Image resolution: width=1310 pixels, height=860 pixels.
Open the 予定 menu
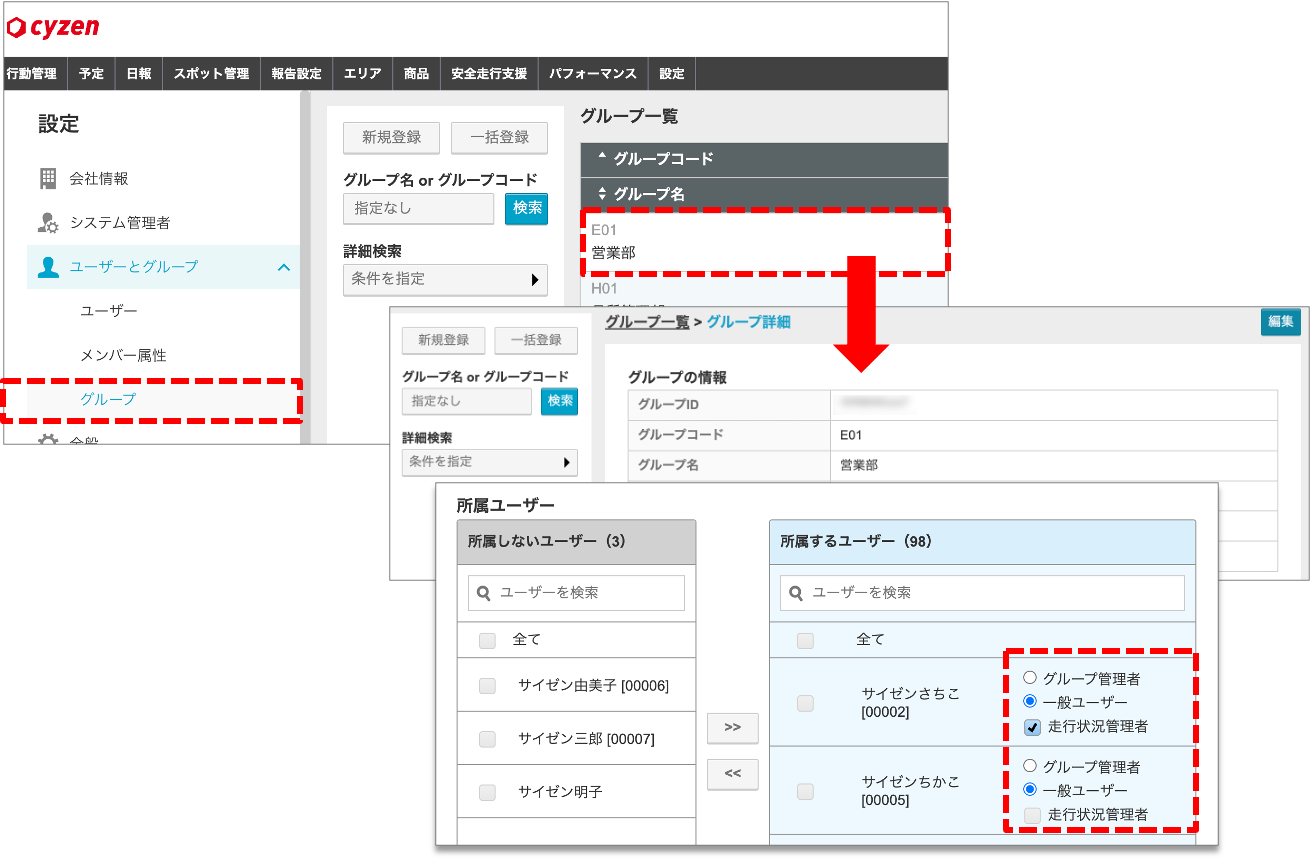click(92, 74)
